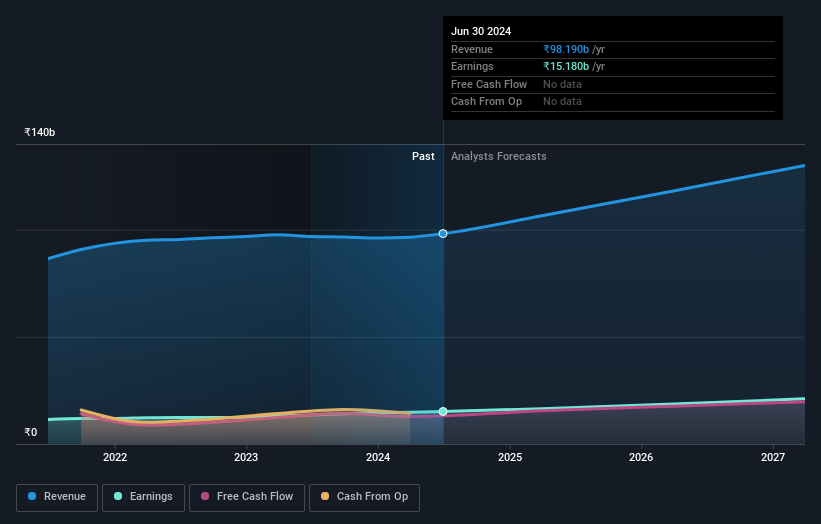Screen dimensions: 821x524
Task: Click the 'Free Cash Flow' row label in tooltip
Action: (x=489, y=84)
